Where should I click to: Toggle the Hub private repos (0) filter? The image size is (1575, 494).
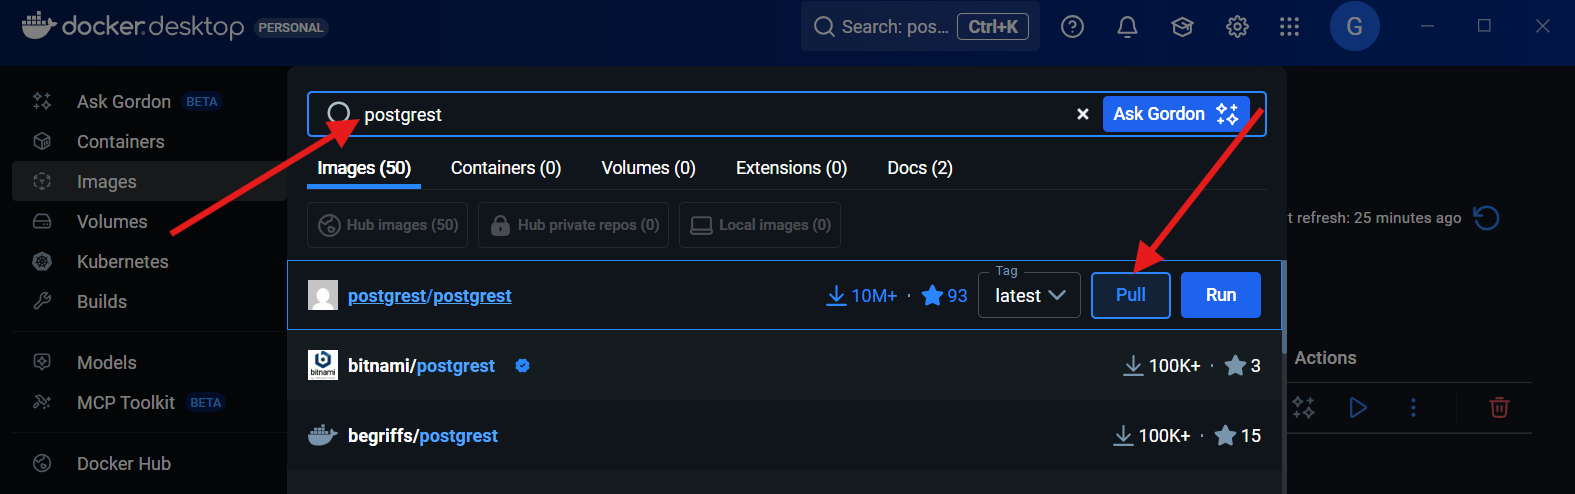(x=575, y=225)
